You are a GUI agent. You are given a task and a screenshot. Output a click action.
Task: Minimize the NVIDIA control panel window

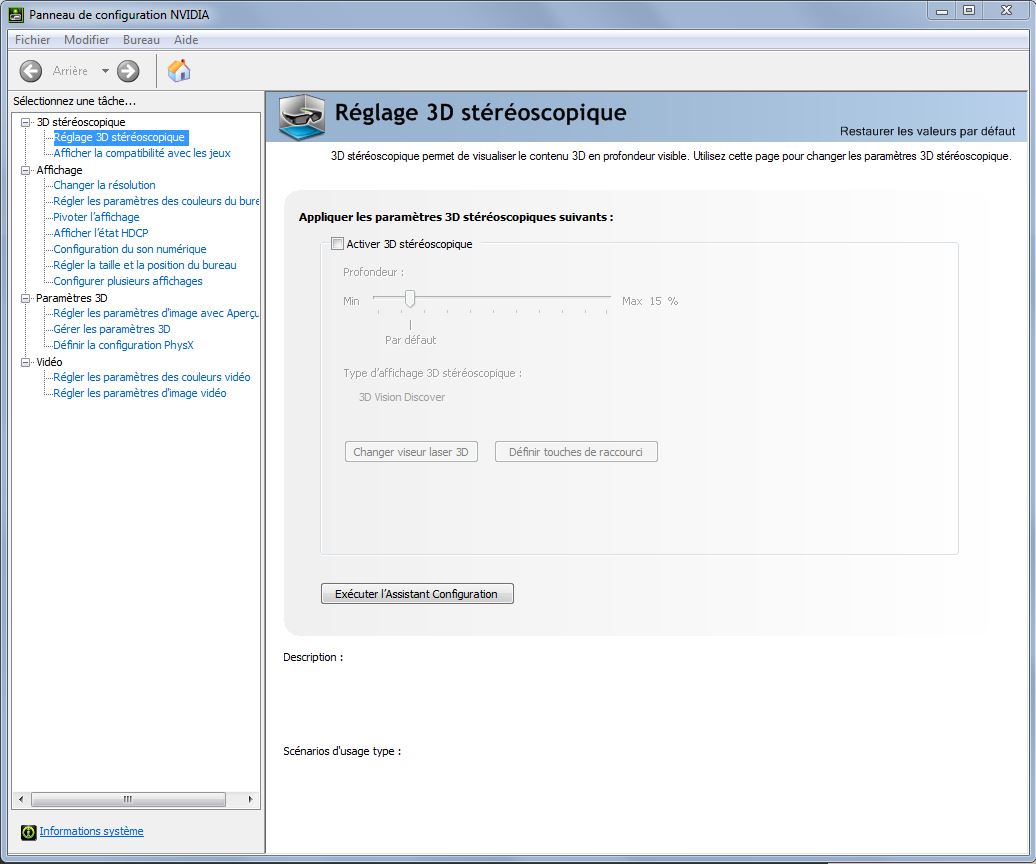click(x=942, y=11)
